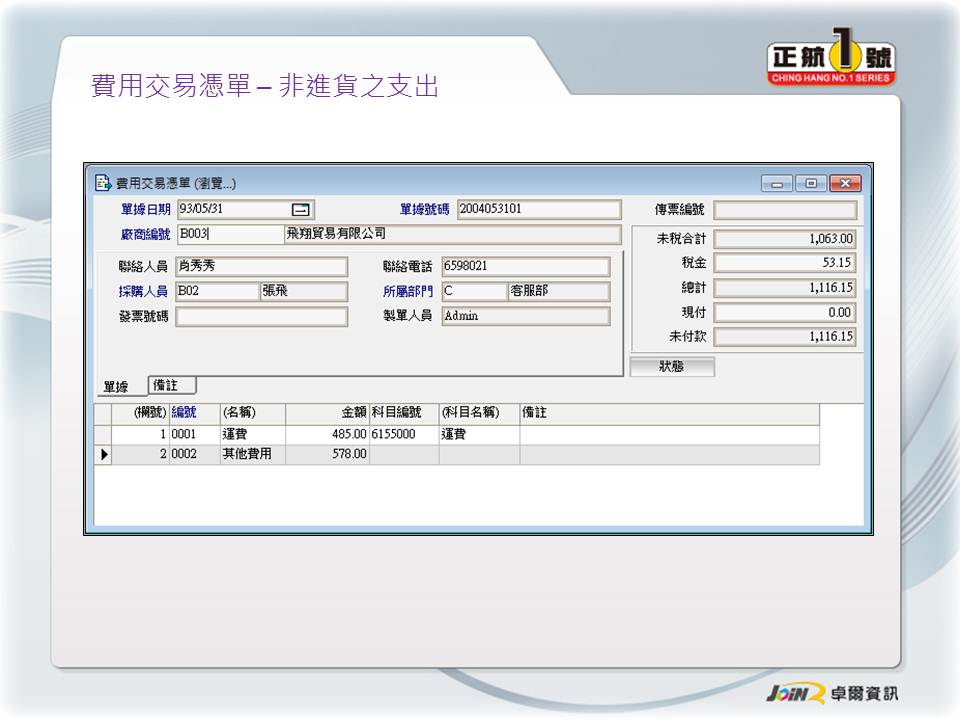Click the 單據號碼 field 2004053101
Screen dimensions: 960x720
(539, 210)
